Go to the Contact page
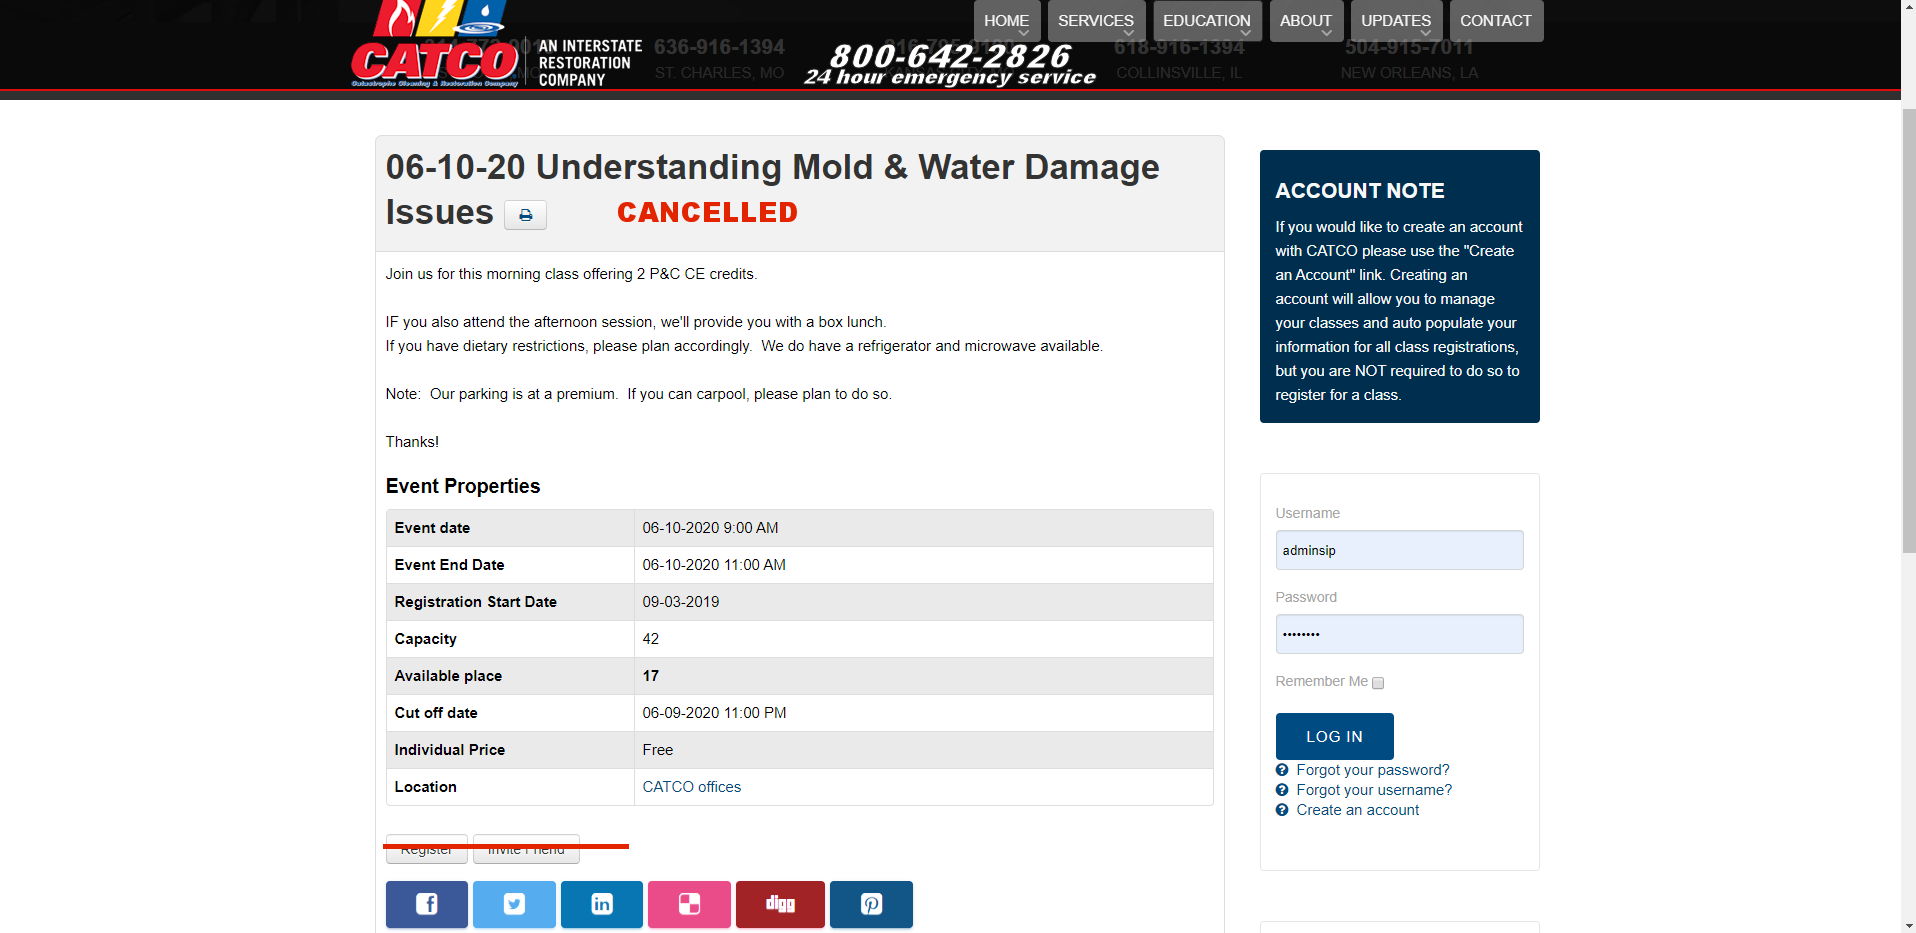The image size is (1916, 933). [1495, 21]
